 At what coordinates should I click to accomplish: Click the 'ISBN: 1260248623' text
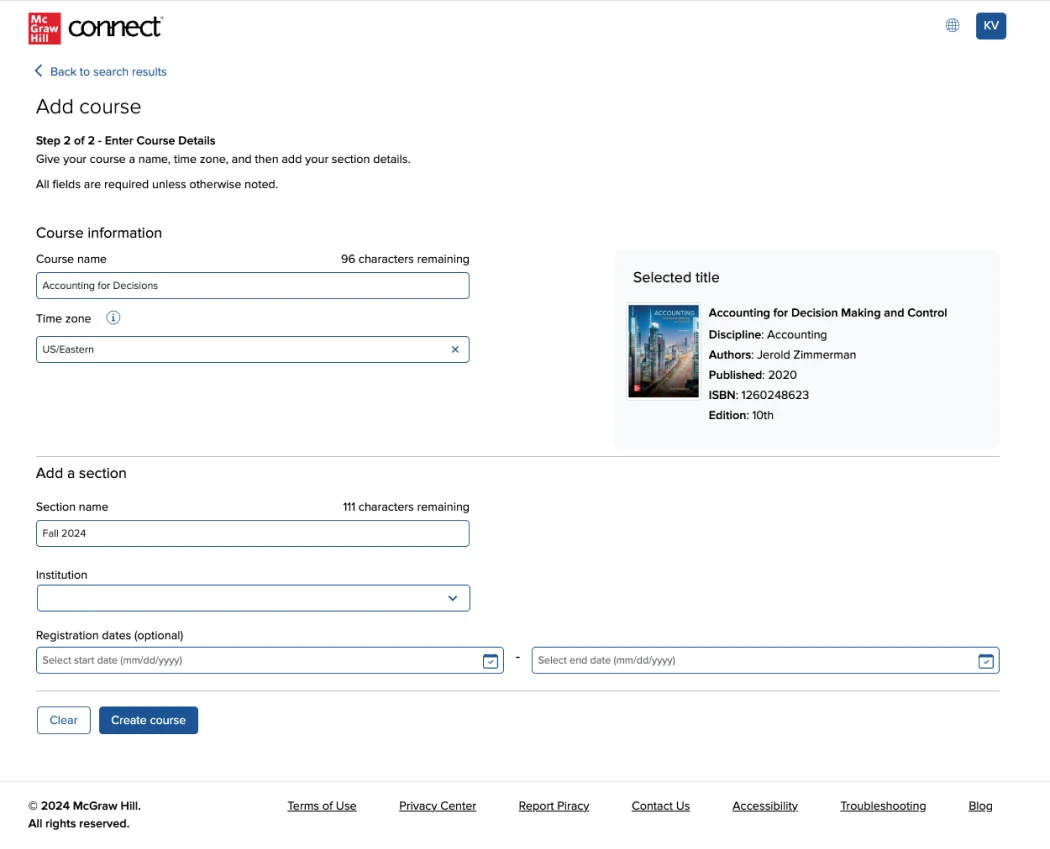[759, 395]
